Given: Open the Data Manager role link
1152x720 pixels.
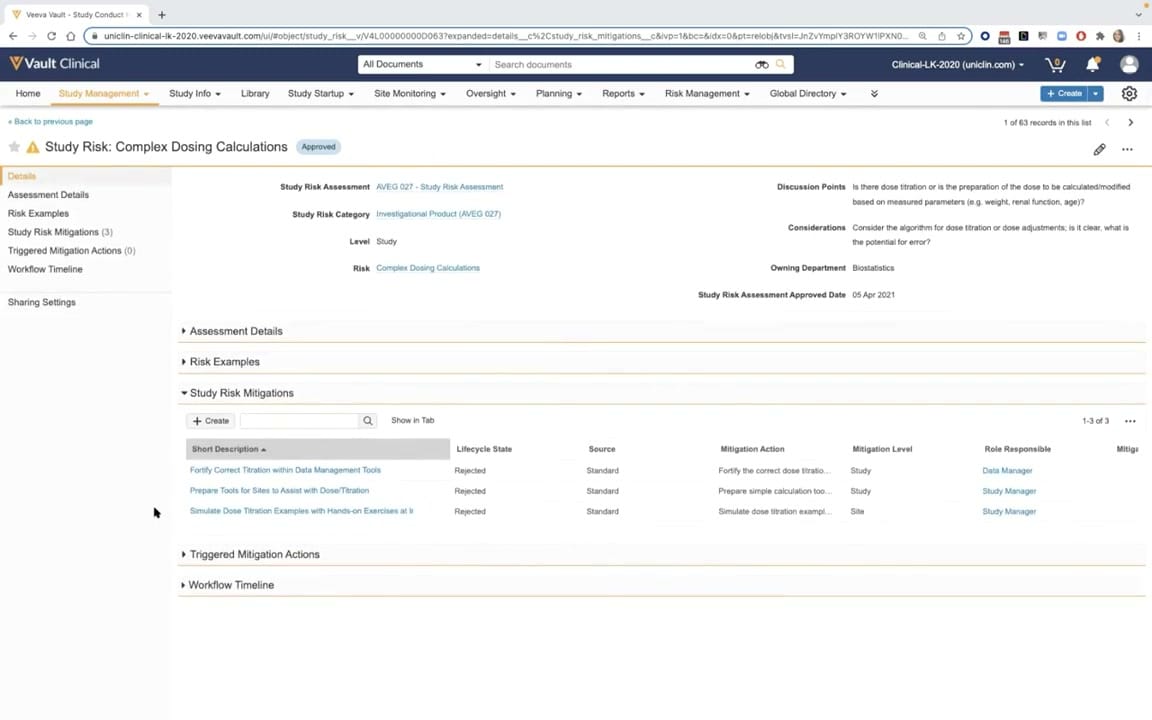Looking at the screenshot, I should click(1007, 471).
